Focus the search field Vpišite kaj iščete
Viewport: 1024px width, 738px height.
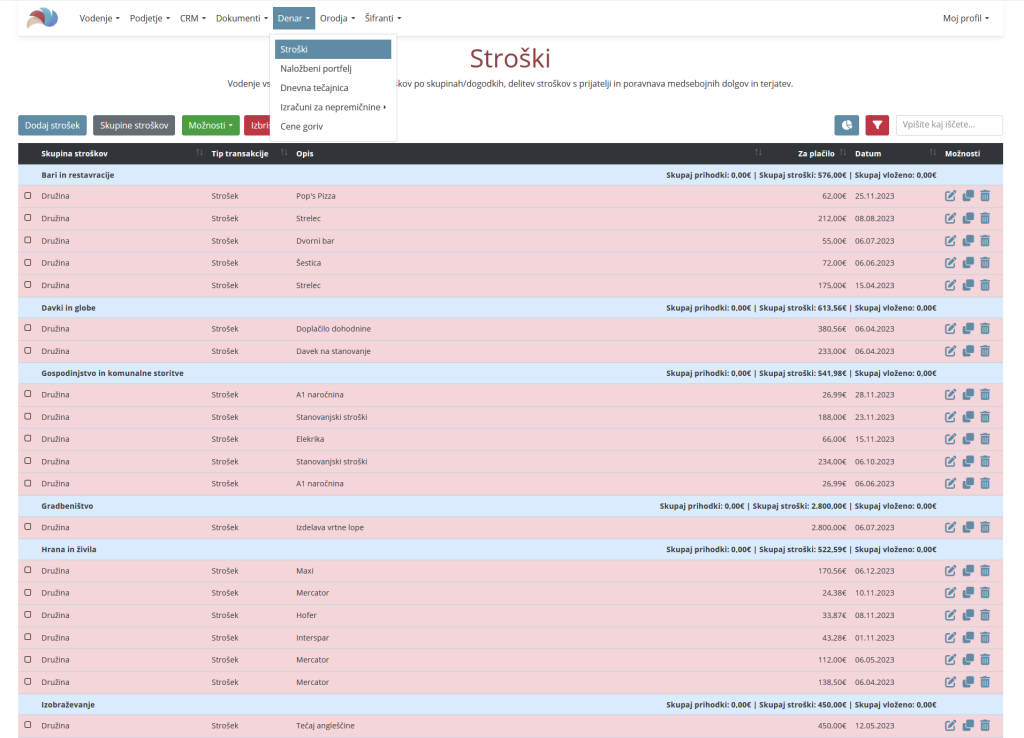tap(949, 125)
